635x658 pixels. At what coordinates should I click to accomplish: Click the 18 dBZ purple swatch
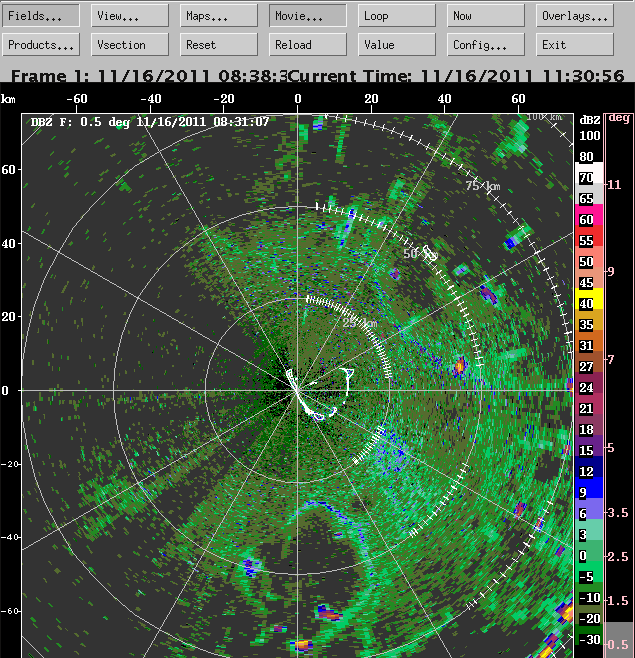click(x=589, y=425)
